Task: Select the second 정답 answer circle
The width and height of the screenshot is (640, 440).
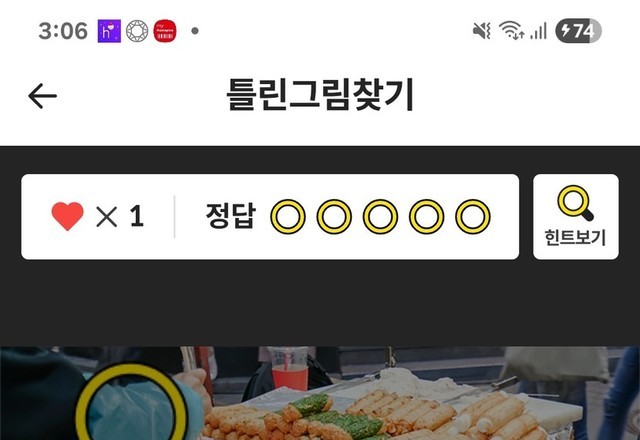Action: (x=334, y=216)
